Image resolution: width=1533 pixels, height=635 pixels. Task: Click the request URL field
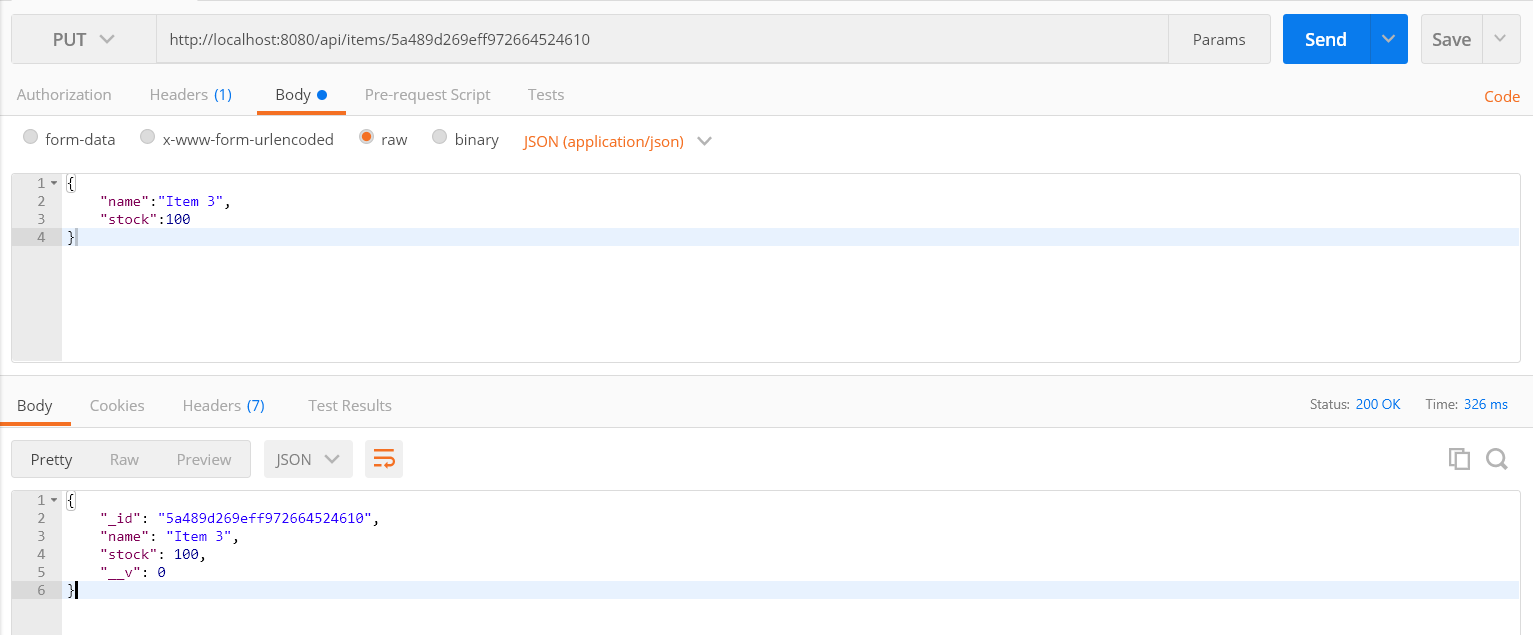tap(662, 39)
